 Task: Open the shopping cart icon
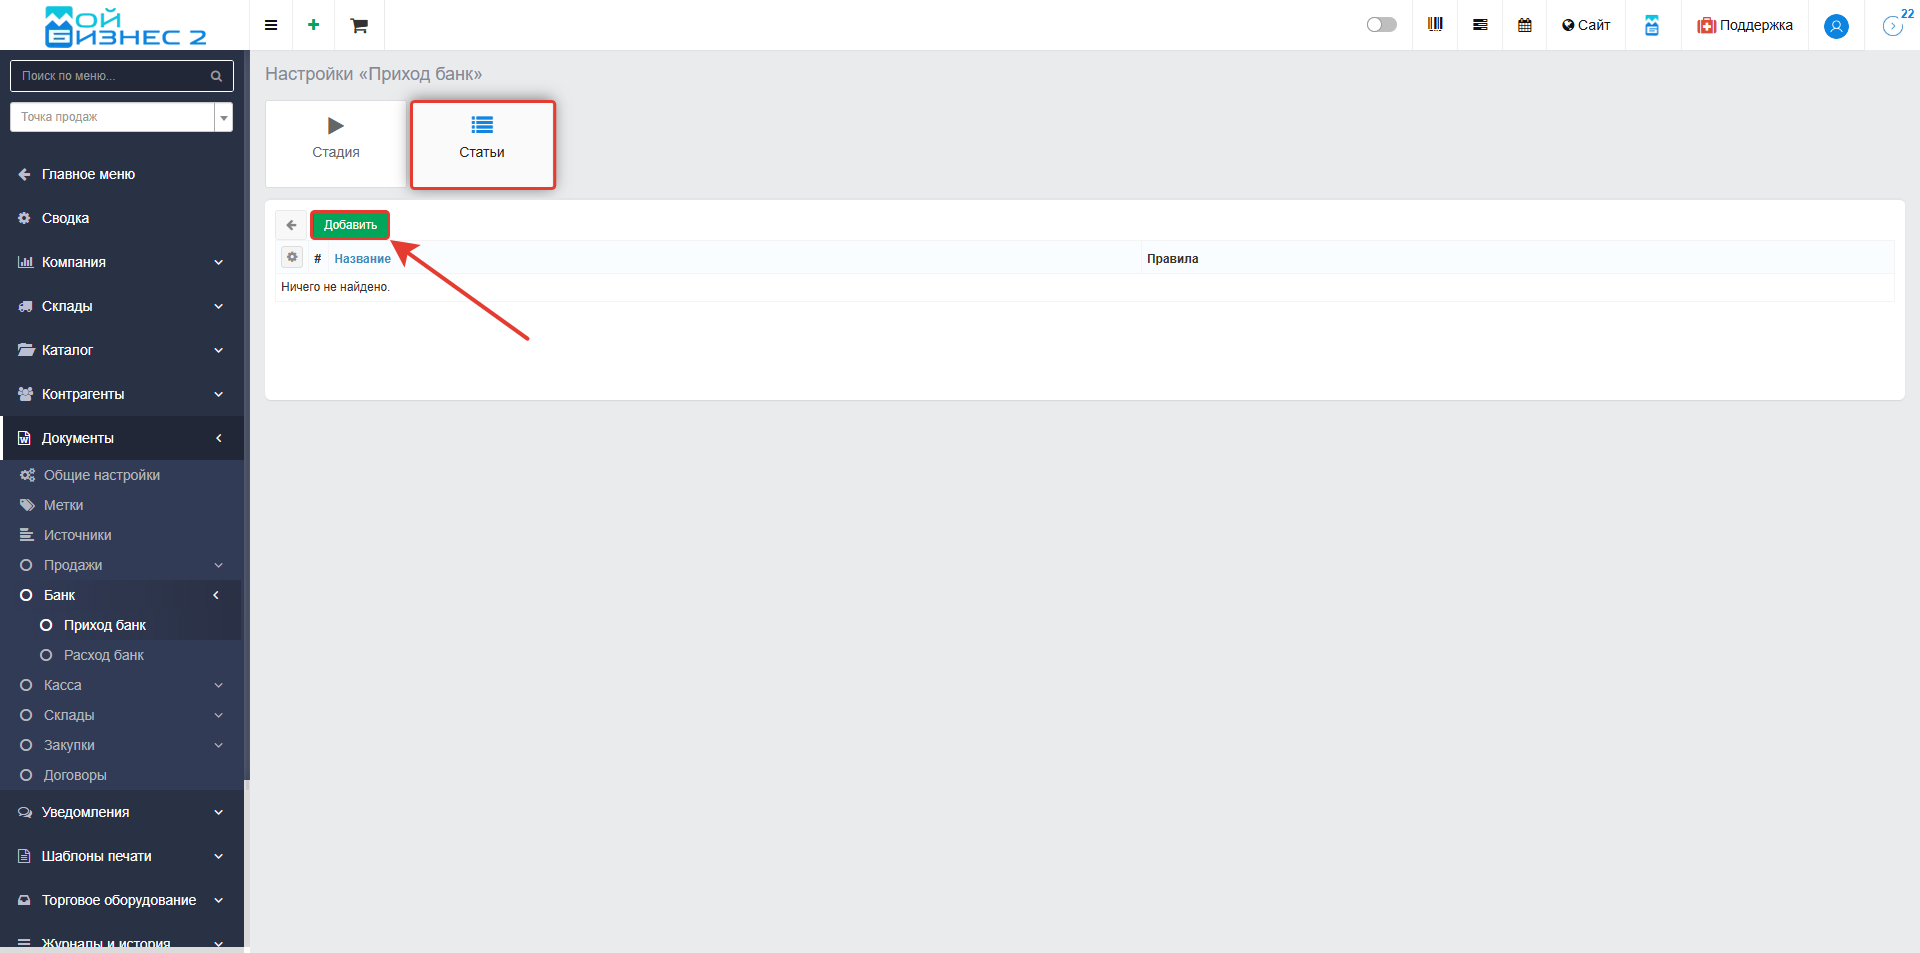pos(359,25)
